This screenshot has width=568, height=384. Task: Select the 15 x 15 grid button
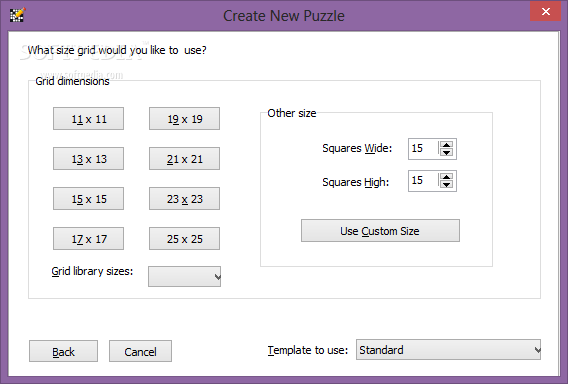88,199
